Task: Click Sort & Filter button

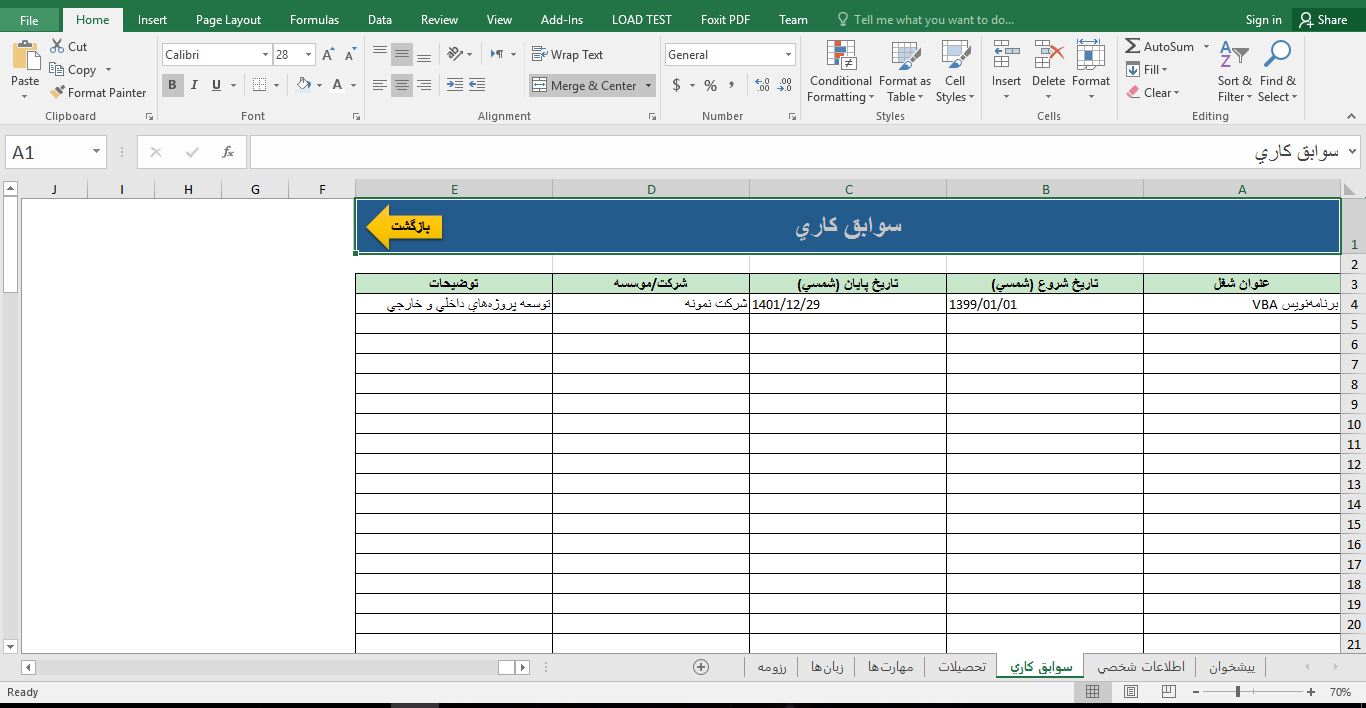Action: coord(1234,72)
